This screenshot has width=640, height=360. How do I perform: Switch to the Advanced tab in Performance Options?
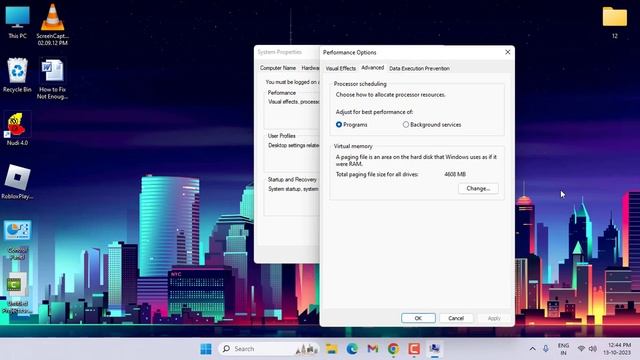click(x=372, y=68)
